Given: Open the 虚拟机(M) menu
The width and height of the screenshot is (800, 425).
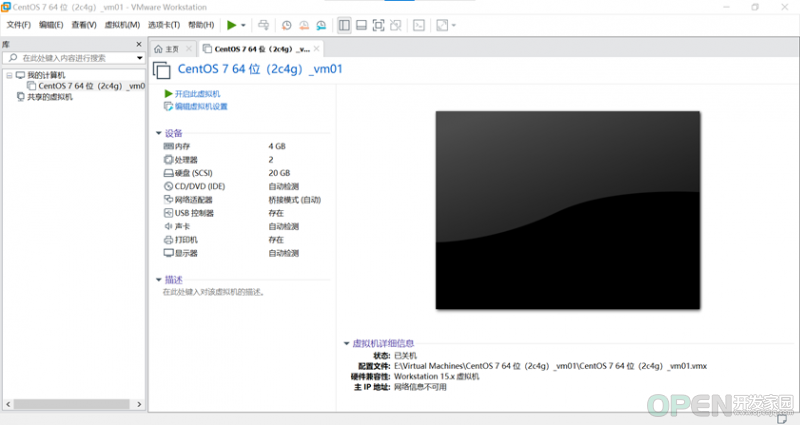Looking at the screenshot, I should (122, 25).
